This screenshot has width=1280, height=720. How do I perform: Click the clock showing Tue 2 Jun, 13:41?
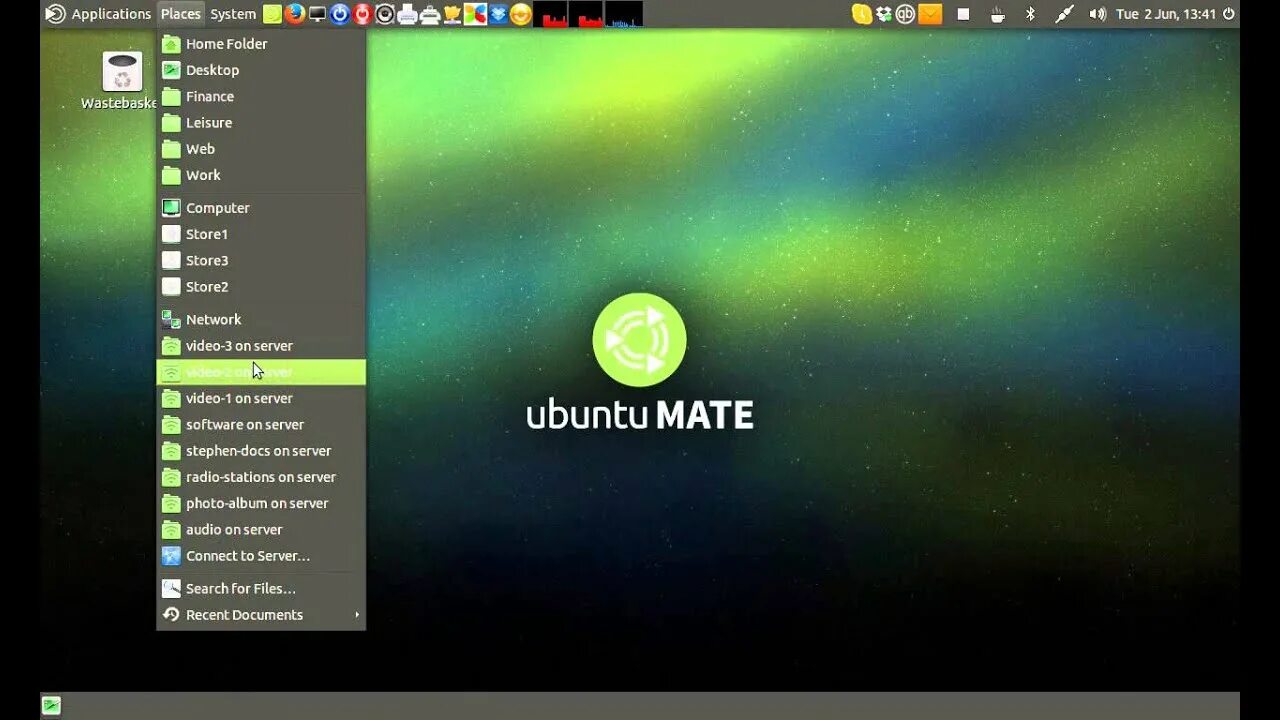coord(1166,14)
